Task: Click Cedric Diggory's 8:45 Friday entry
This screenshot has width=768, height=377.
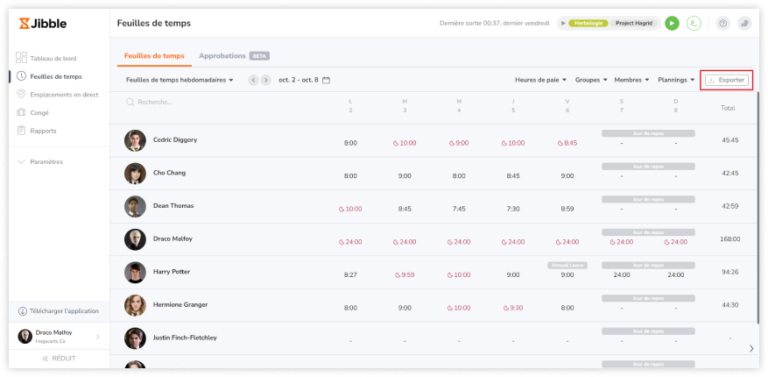Action: (x=567, y=143)
